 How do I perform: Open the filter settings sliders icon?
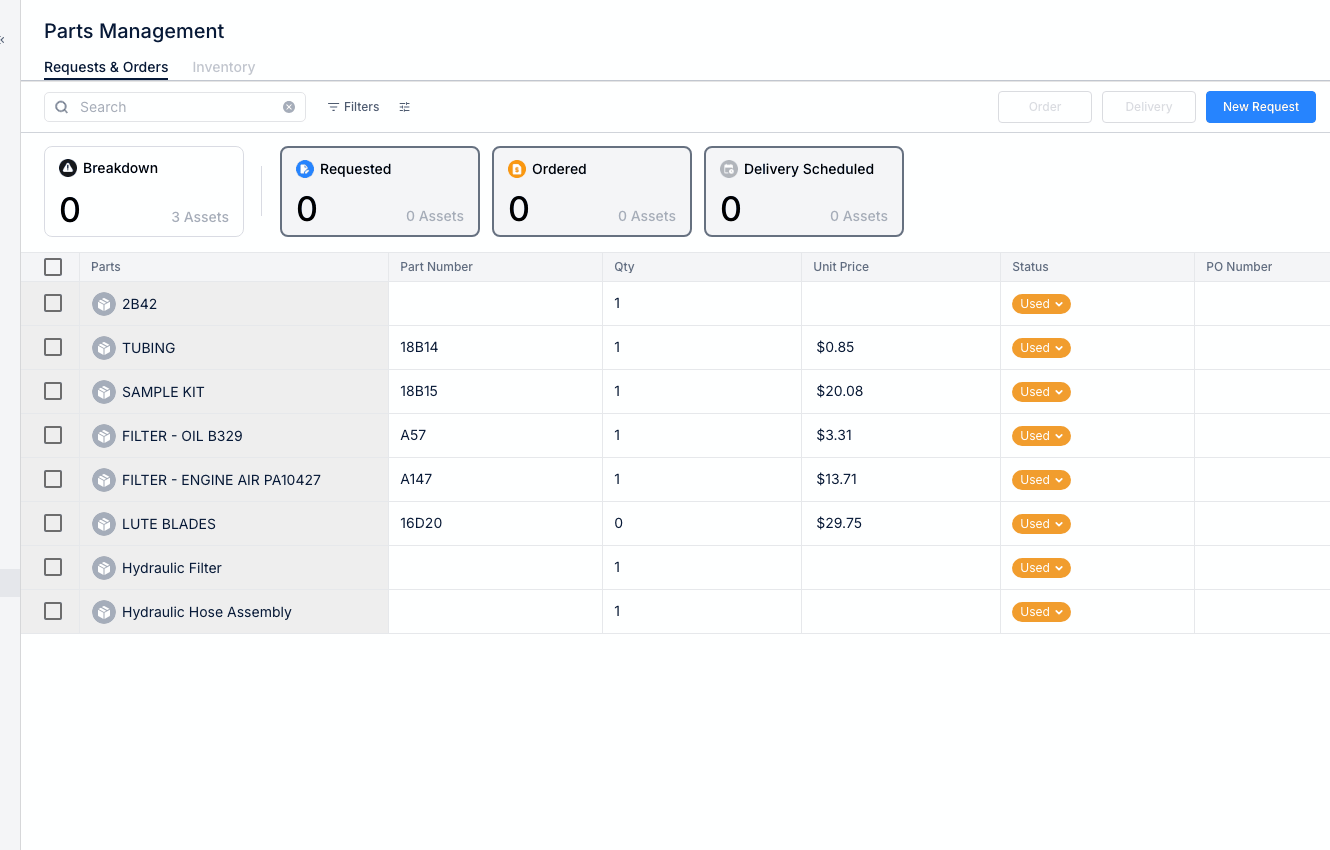click(405, 106)
